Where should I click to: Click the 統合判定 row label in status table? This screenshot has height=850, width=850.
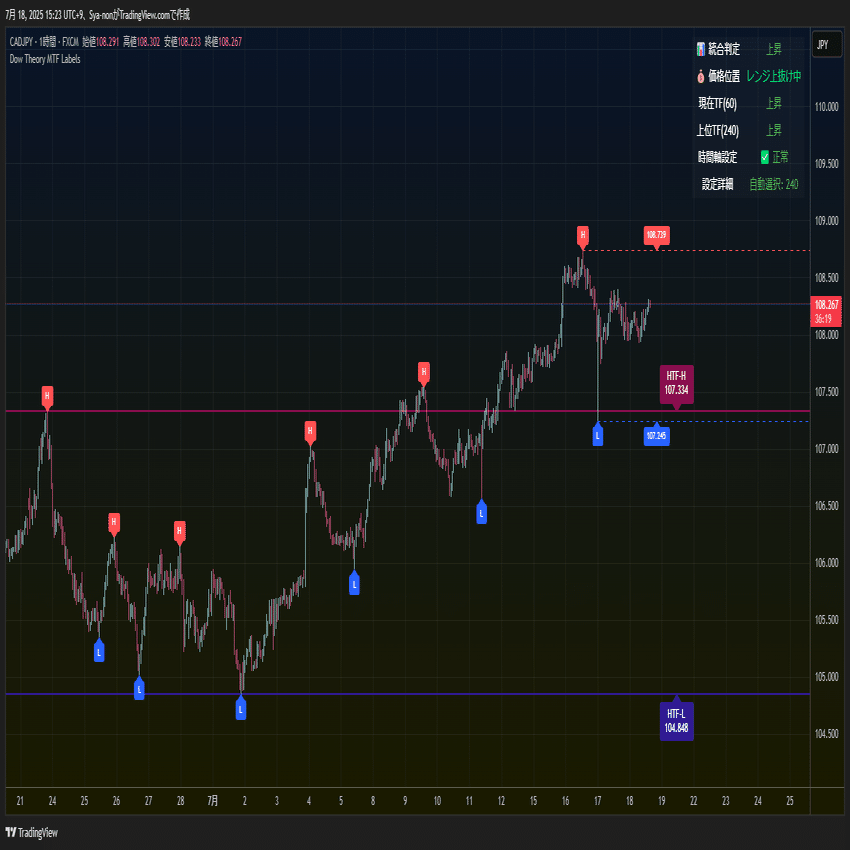(x=724, y=49)
